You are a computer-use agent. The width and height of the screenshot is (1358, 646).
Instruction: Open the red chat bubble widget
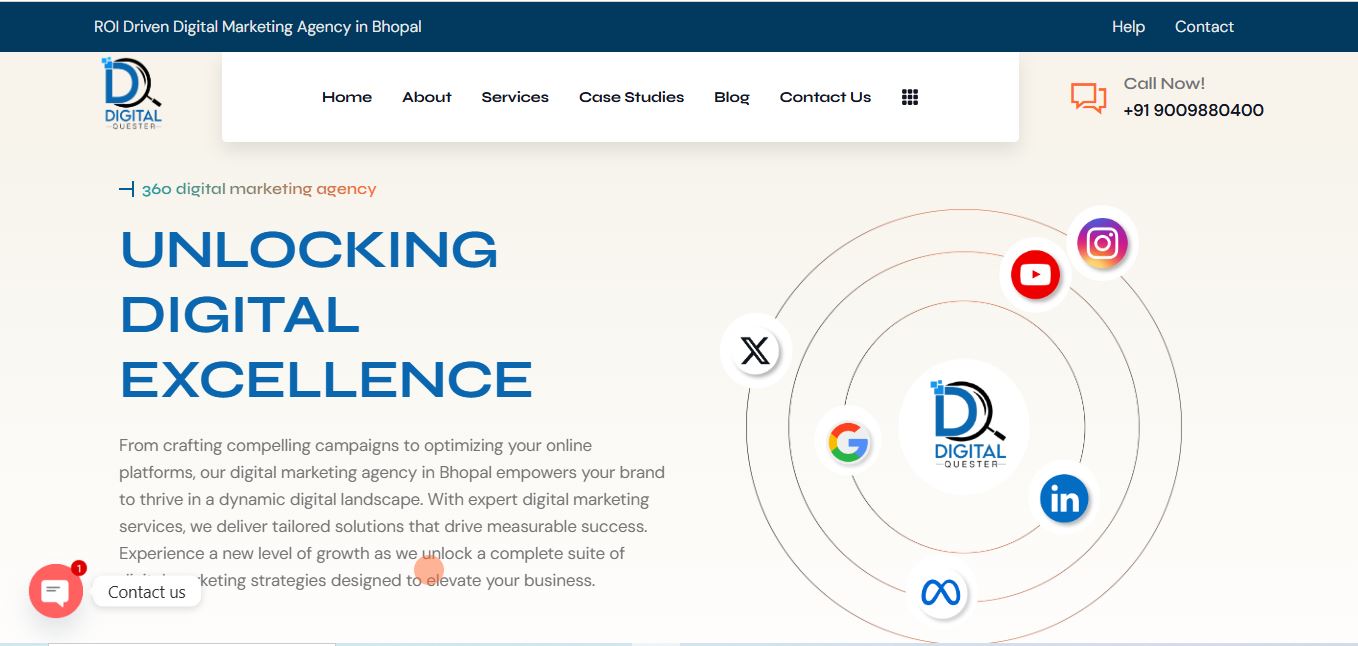pyautogui.click(x=56, y=591)
